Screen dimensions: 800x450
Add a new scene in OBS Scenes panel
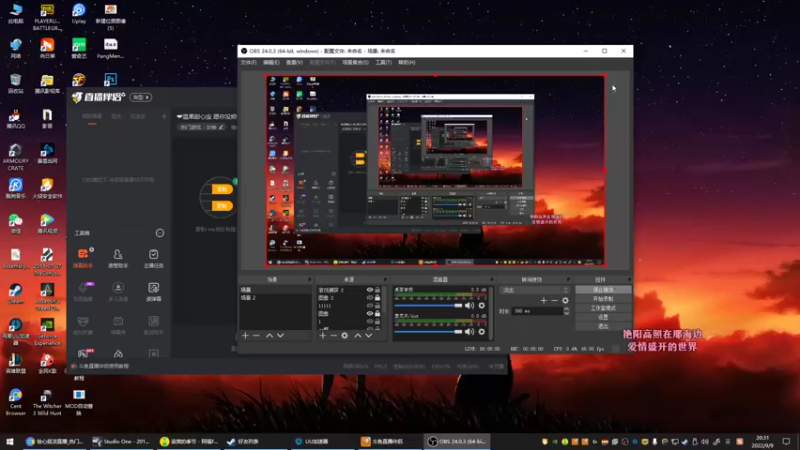245,335
